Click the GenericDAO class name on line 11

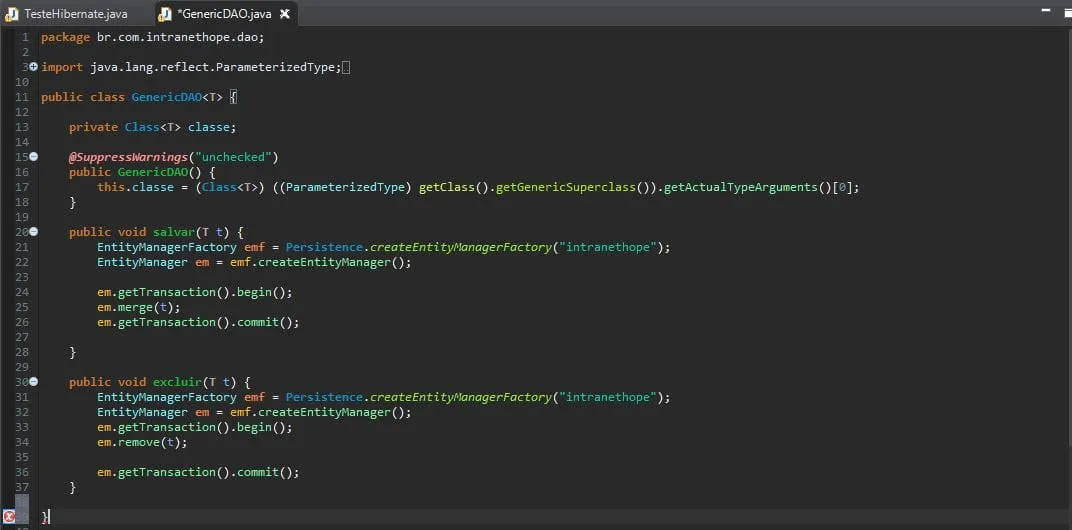[166, 97]
